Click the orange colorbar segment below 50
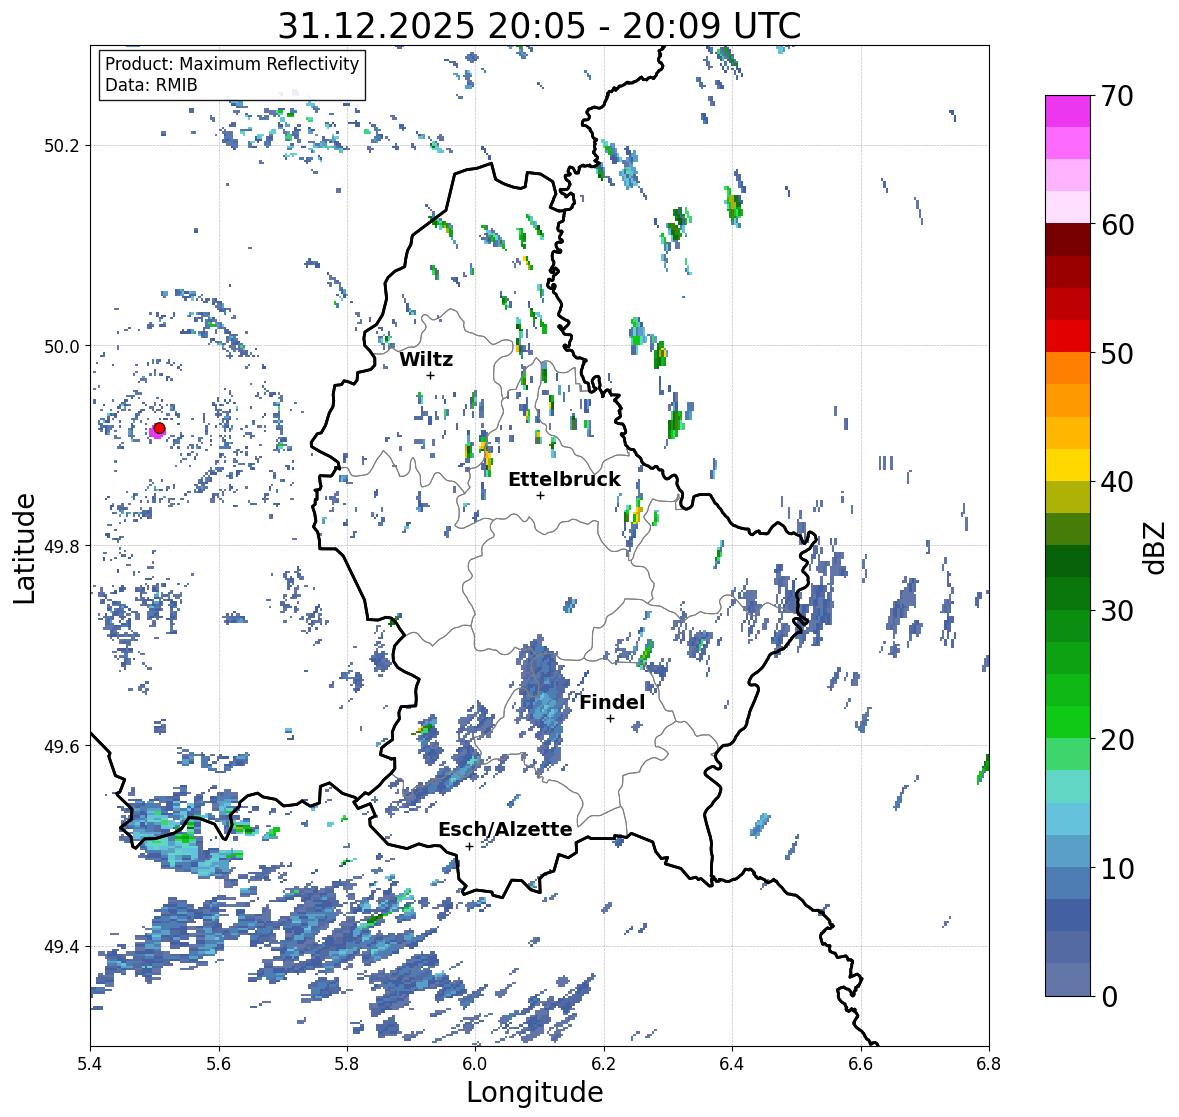Image resolution: width=1179 pixels, height=1117 pixels. [1068, 368]
